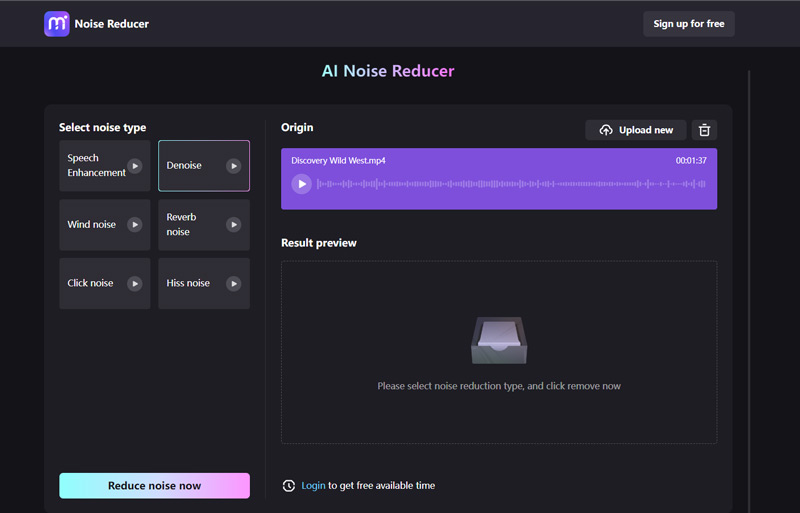This screenshot has height=513, width=800.
Task: Click the Result preview heading
Action: (319, 243)
